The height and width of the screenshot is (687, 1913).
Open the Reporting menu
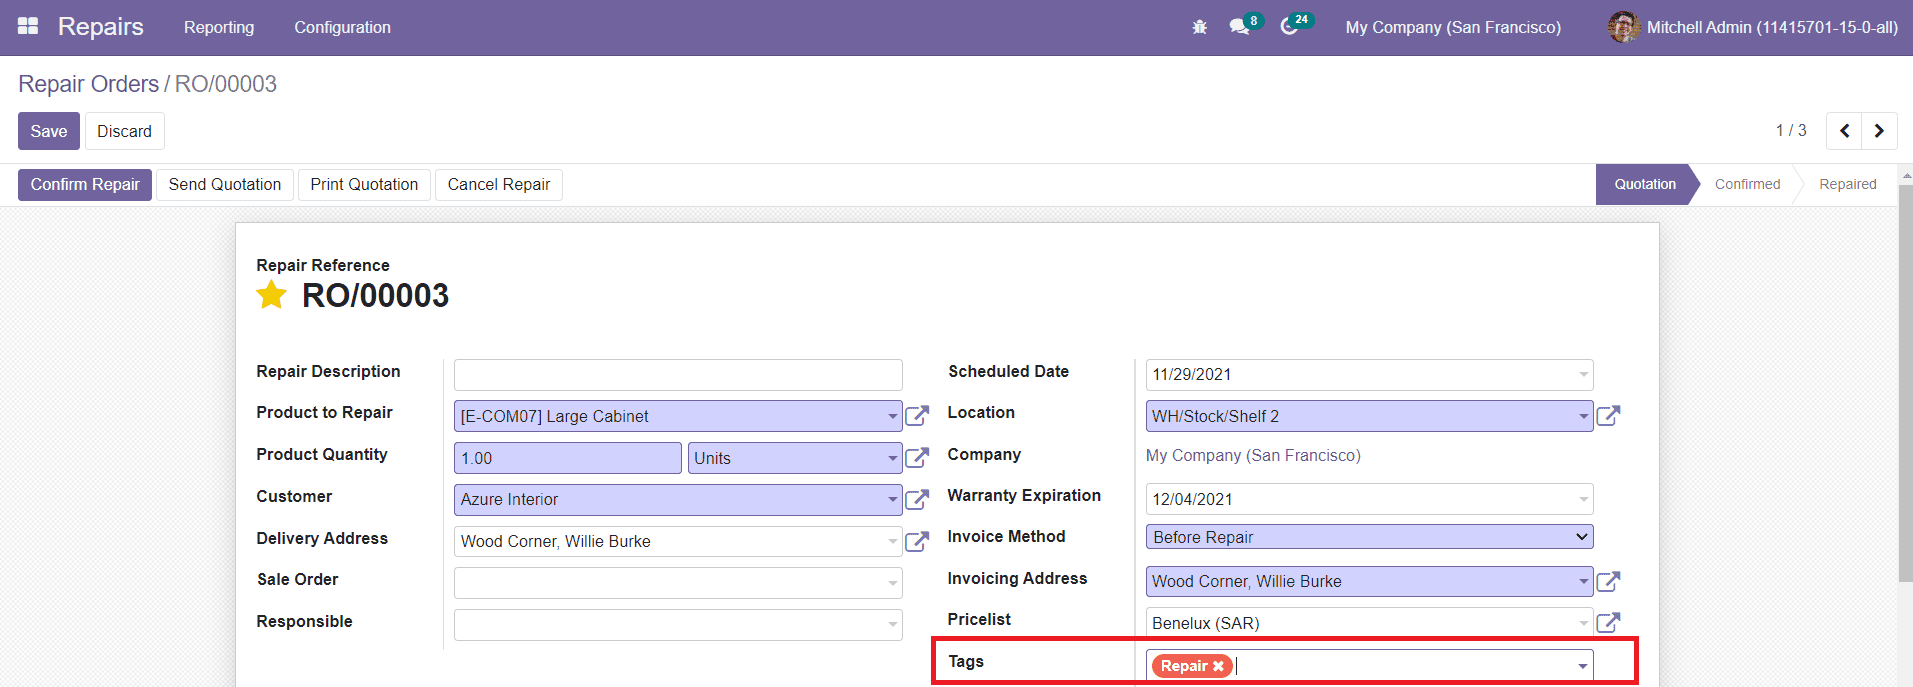click(219, 27)
